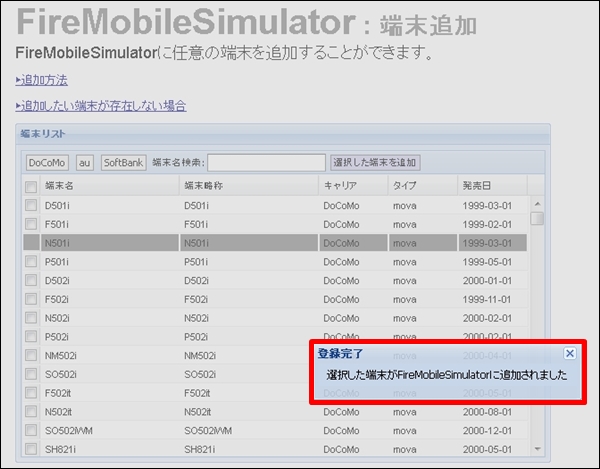Click the DoCoMo carrier in N502i row

[341, 318]
